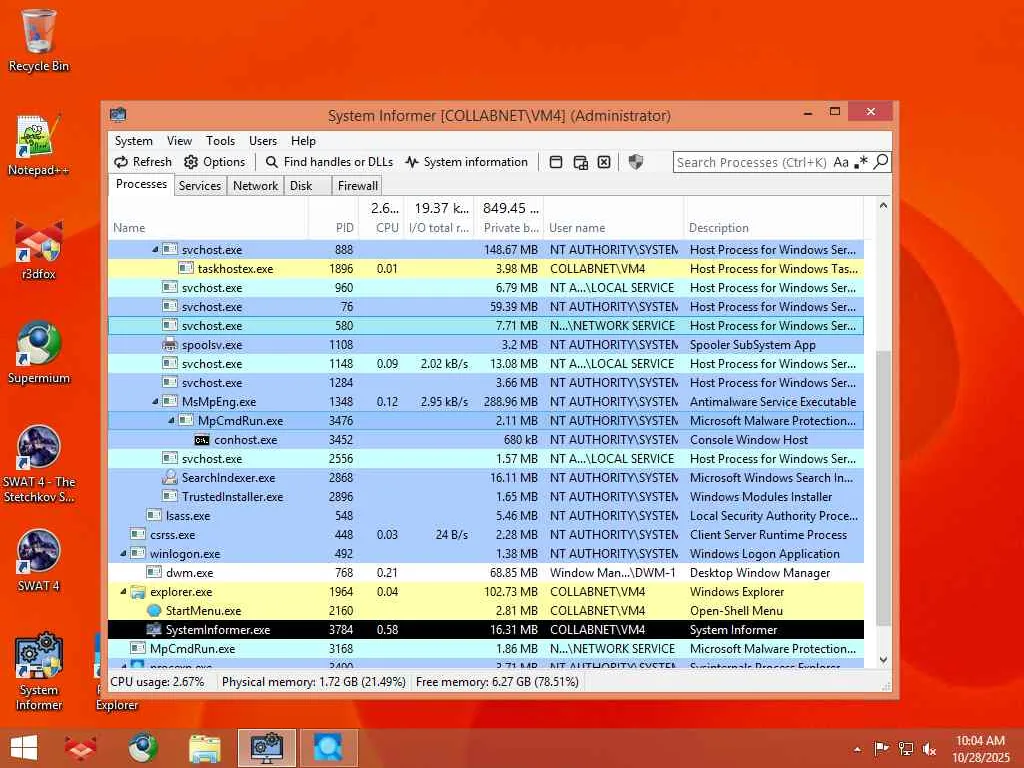This screenshot has height=768, width=1024.
Task: Select the Supermium desktop shortcut
Action: pos(39,353)
